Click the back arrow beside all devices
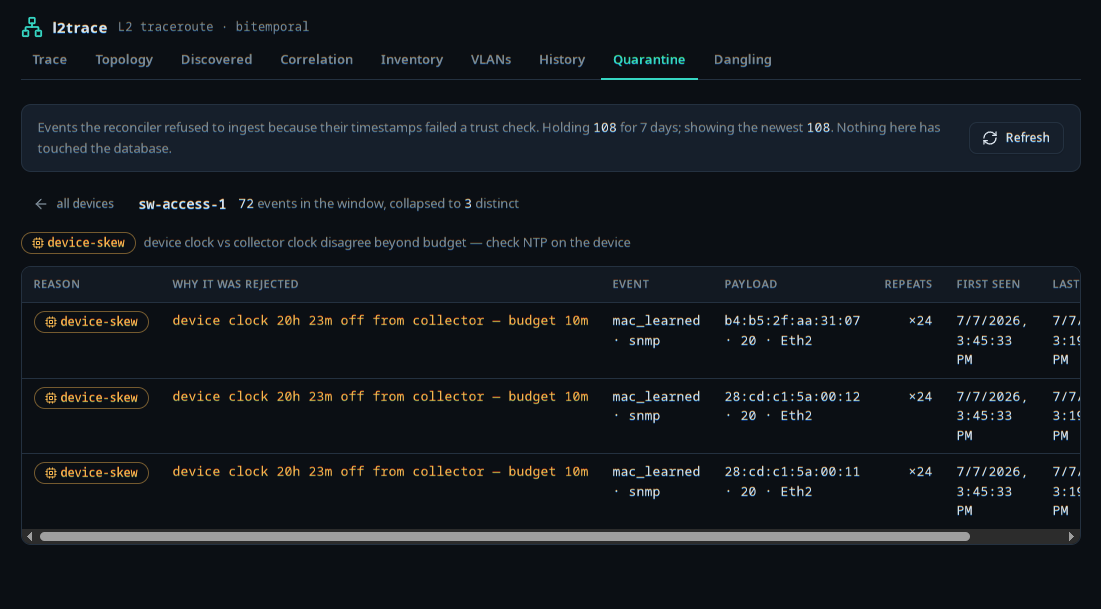This screenshot has width=1101, height=609. pyautogui.click(x=41, y=204)
